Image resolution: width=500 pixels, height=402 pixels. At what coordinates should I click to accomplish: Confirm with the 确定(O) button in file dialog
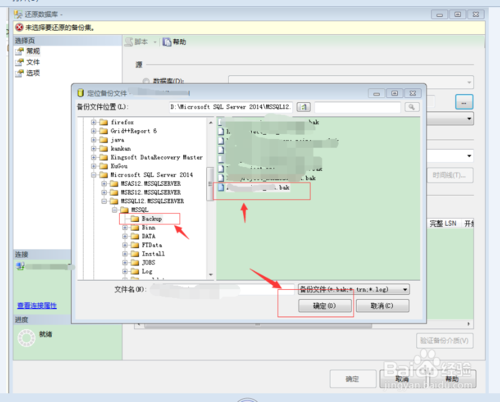(x=325, y=306)
